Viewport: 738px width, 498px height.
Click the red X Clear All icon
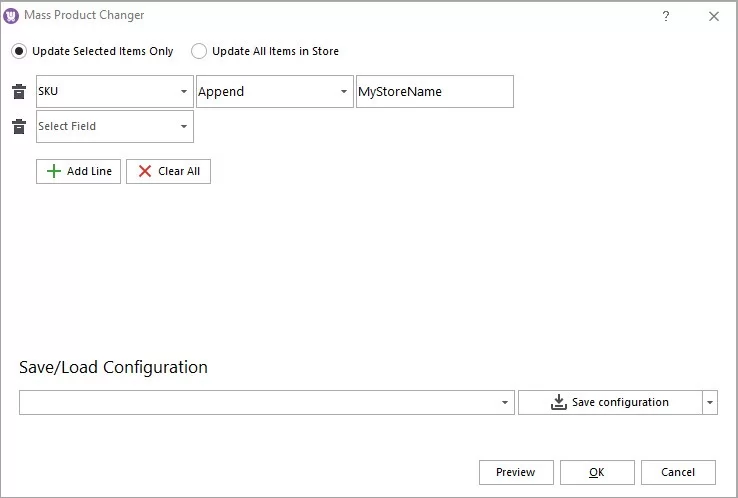coord(145,171)
